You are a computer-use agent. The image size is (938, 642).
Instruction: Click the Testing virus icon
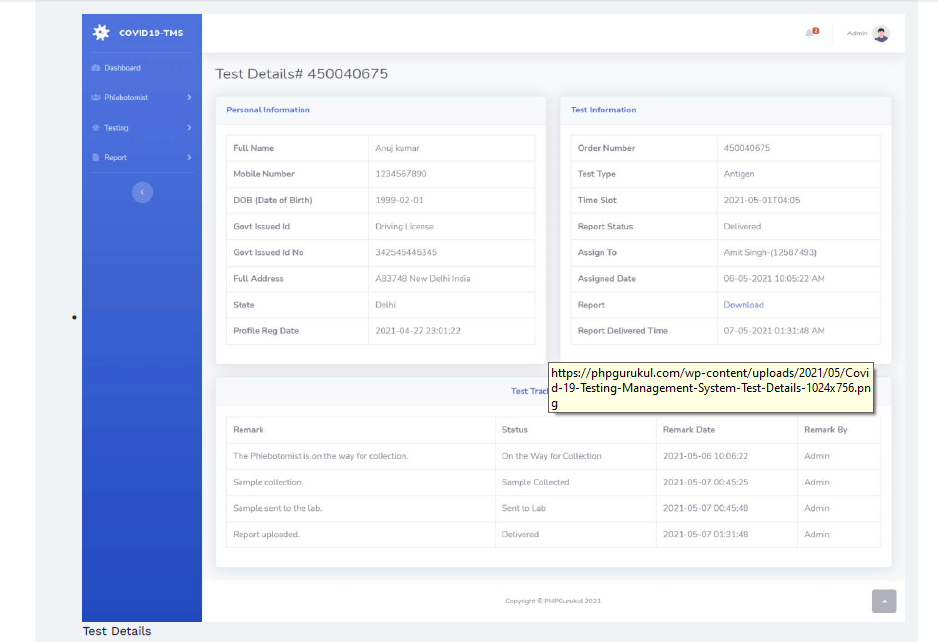point(96,127)
